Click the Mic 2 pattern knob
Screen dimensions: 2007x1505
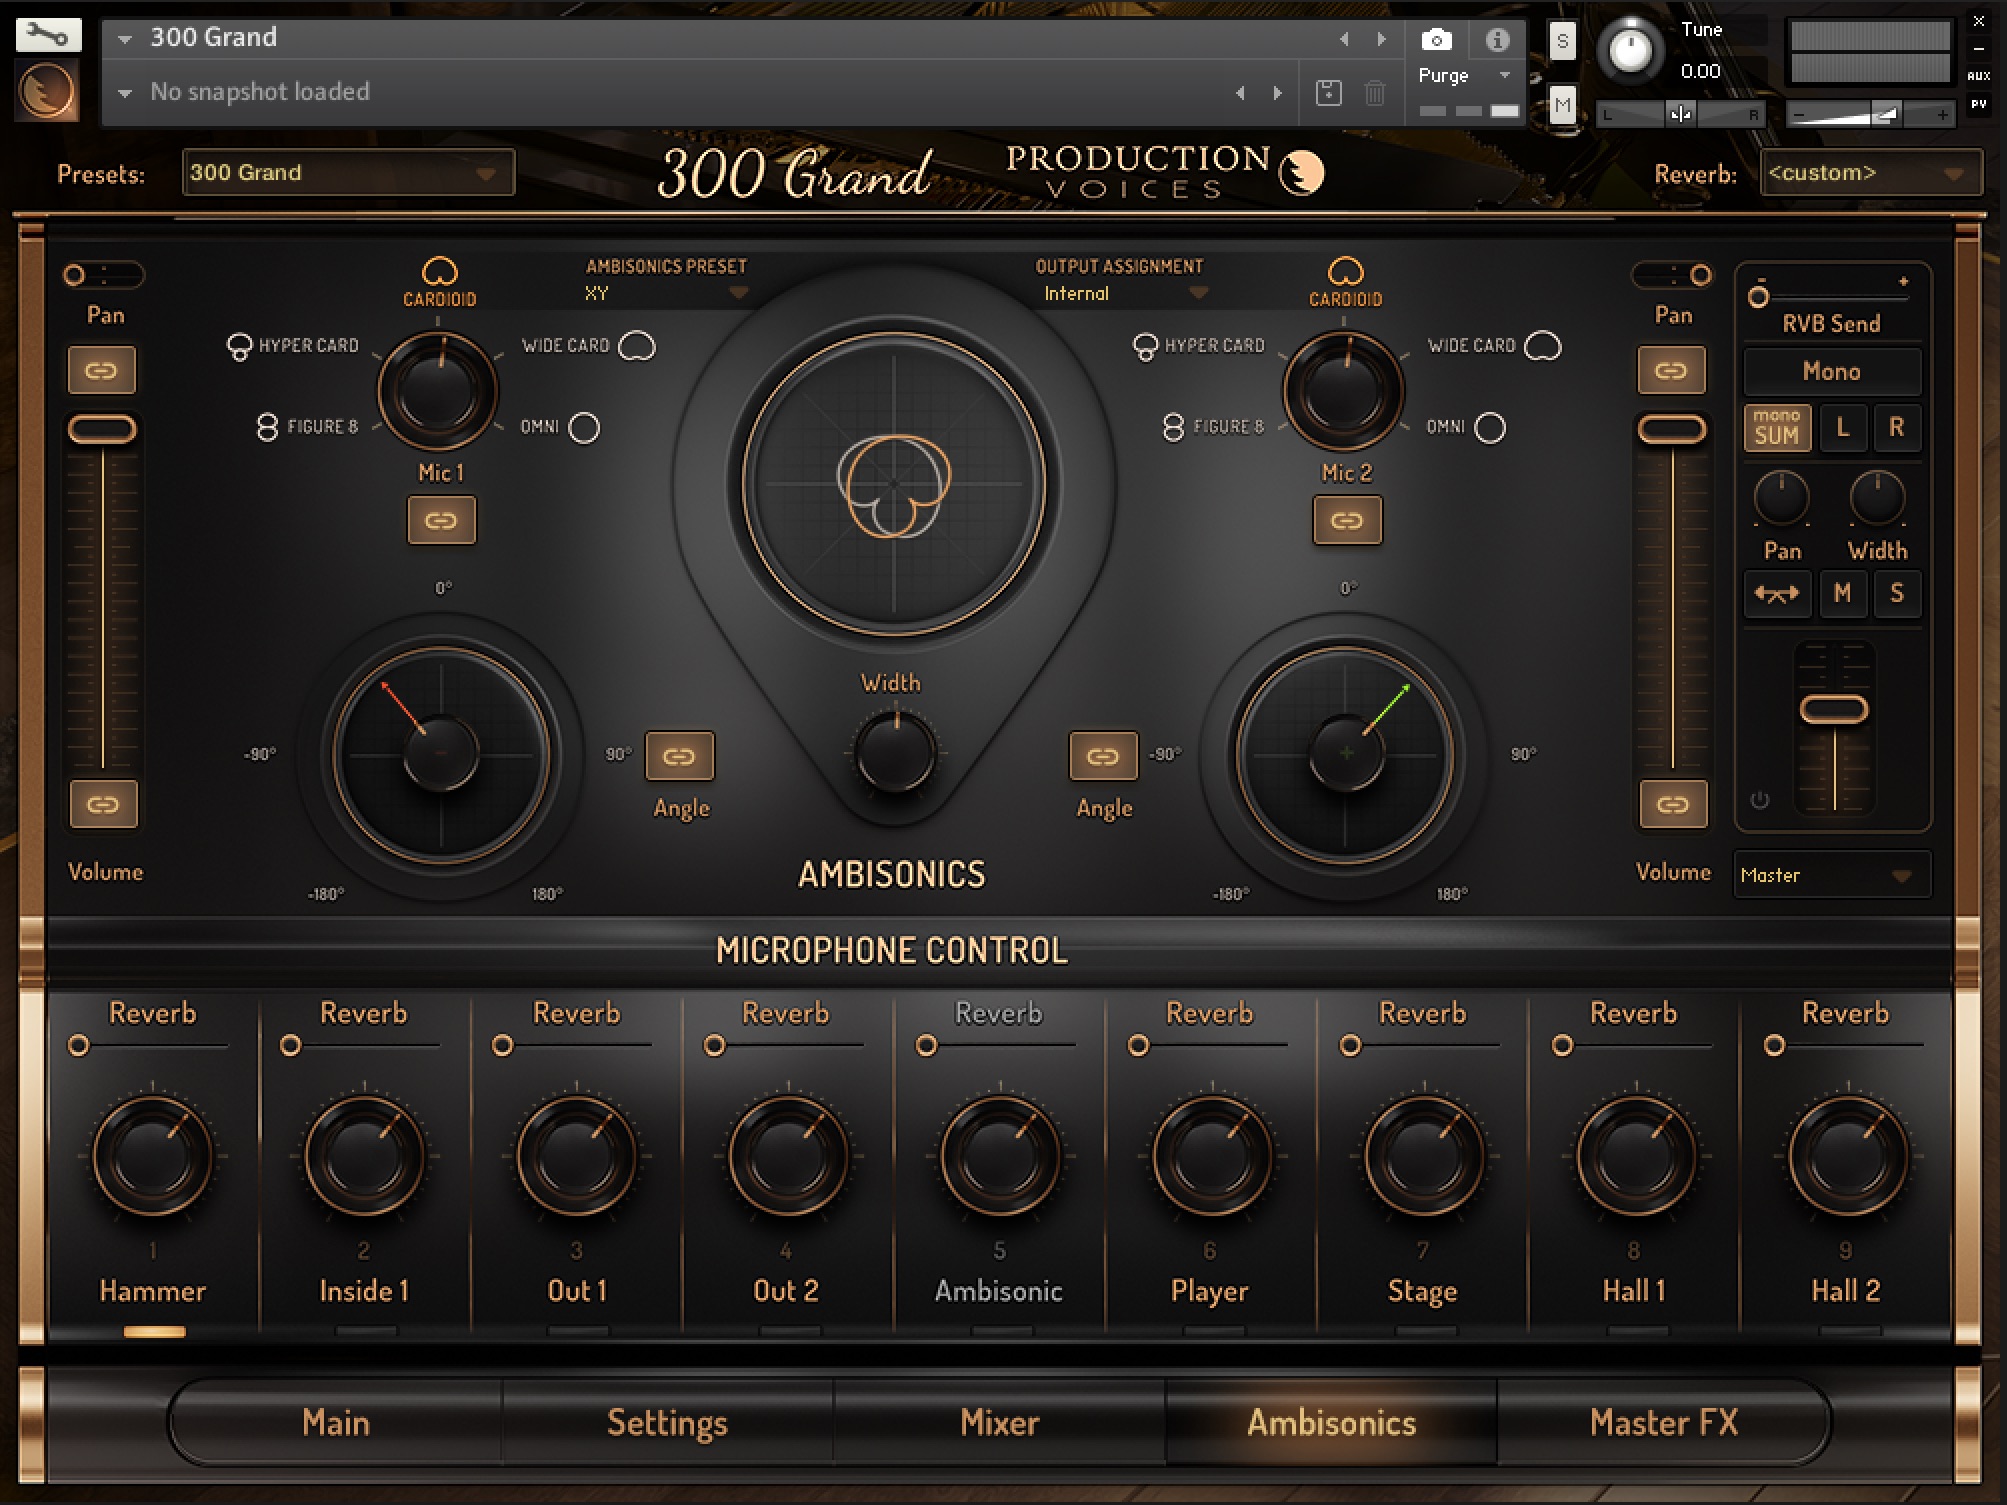coord(1345,391)
